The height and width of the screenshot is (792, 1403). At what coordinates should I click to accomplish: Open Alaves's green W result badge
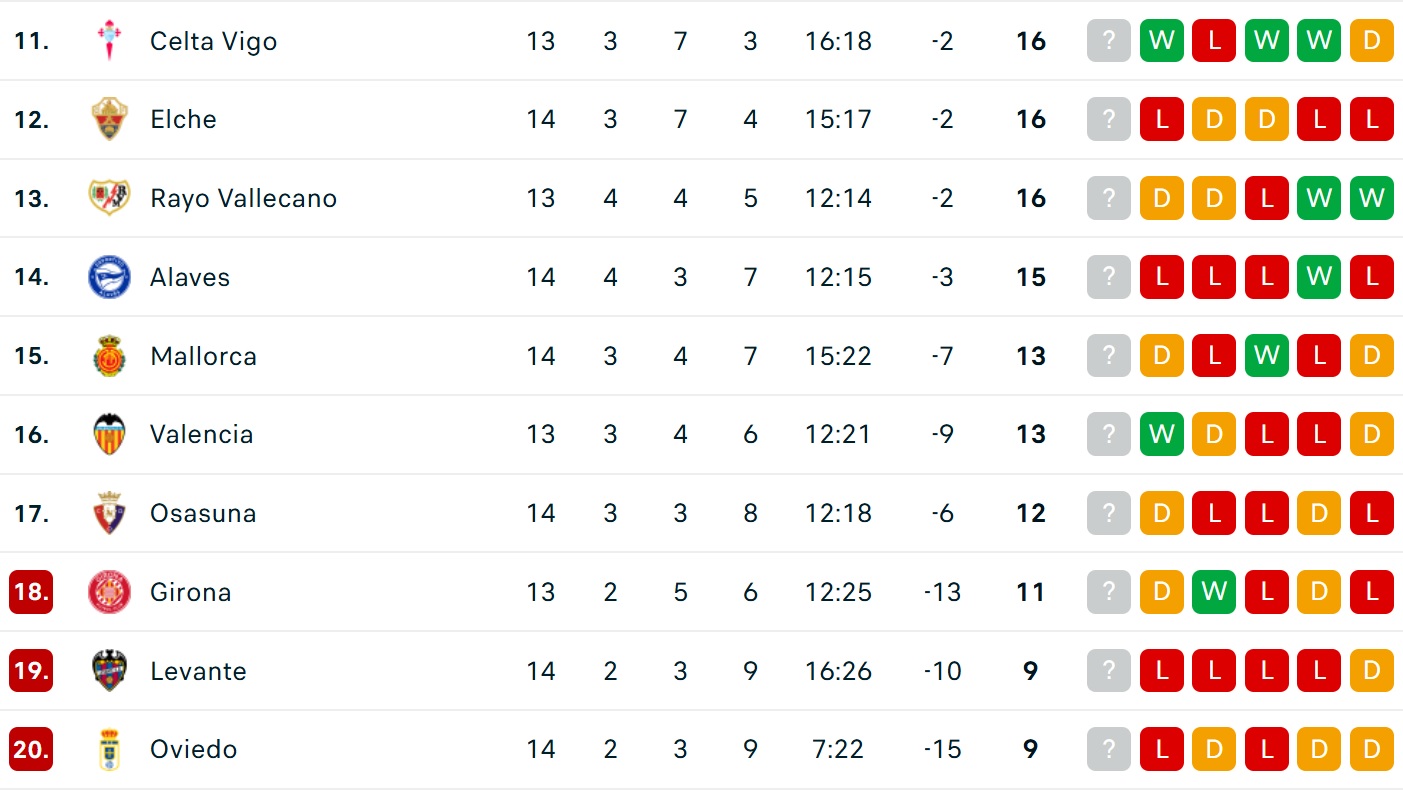click(x=1319, y=277)
